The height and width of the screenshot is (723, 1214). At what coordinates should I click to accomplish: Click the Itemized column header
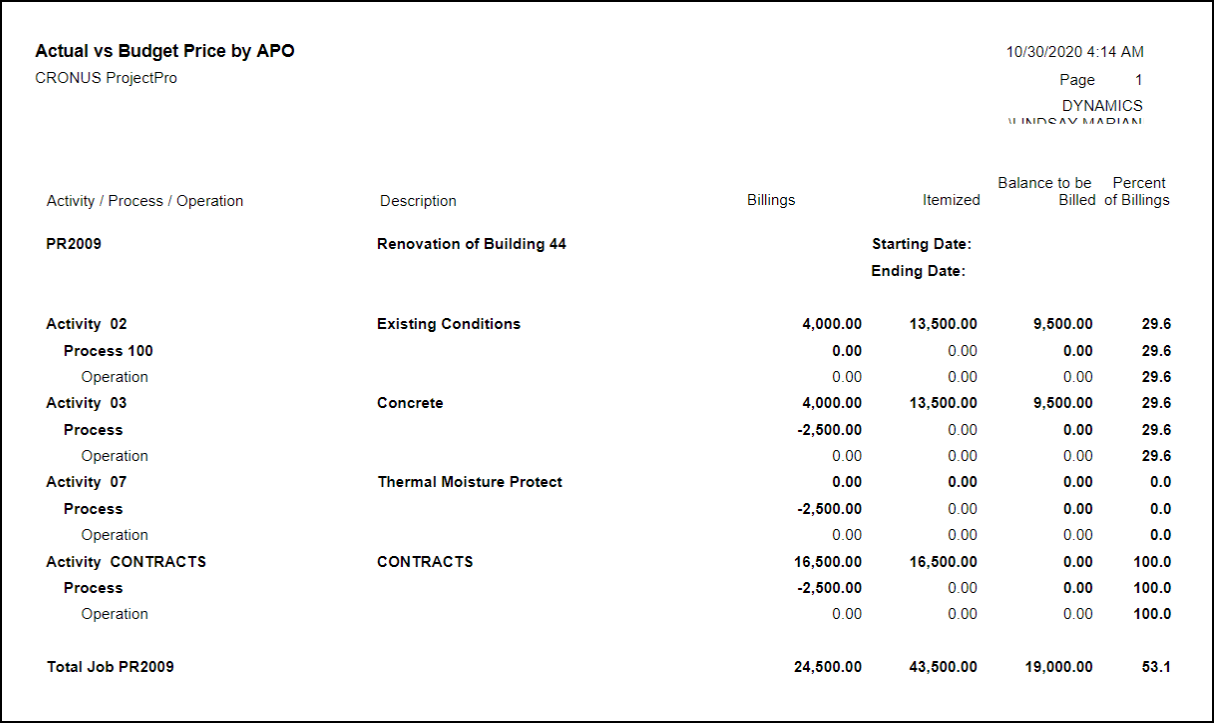pyautogui.click(x=950, y=200)
